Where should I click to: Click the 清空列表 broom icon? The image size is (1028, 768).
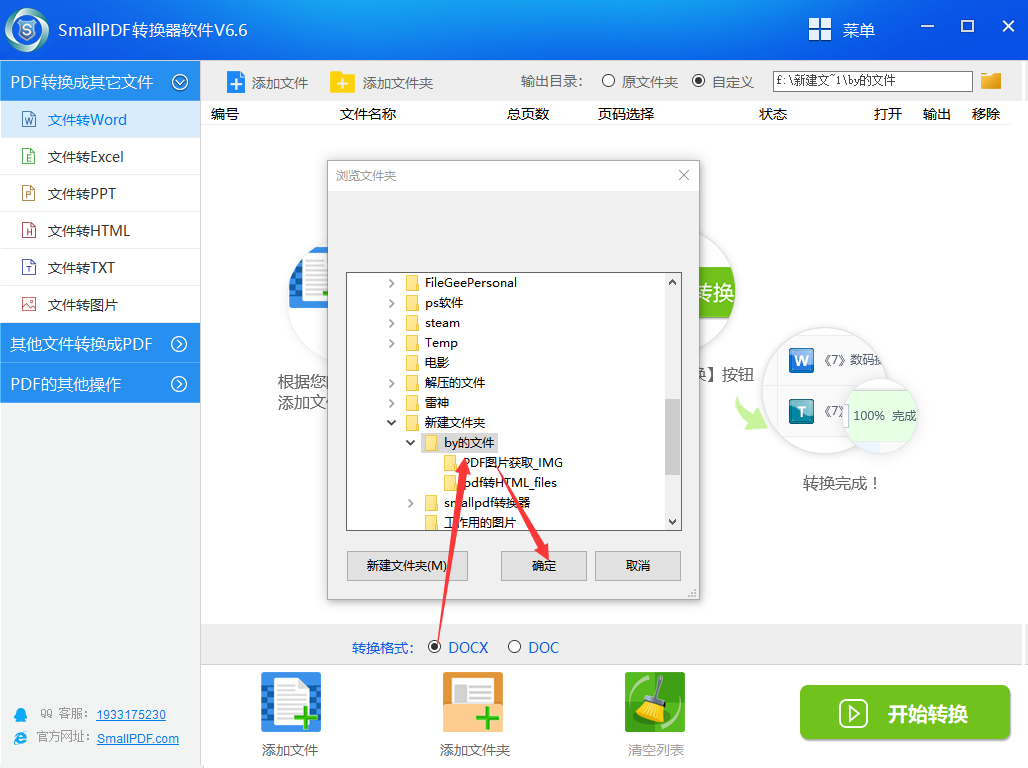[654, 702]
